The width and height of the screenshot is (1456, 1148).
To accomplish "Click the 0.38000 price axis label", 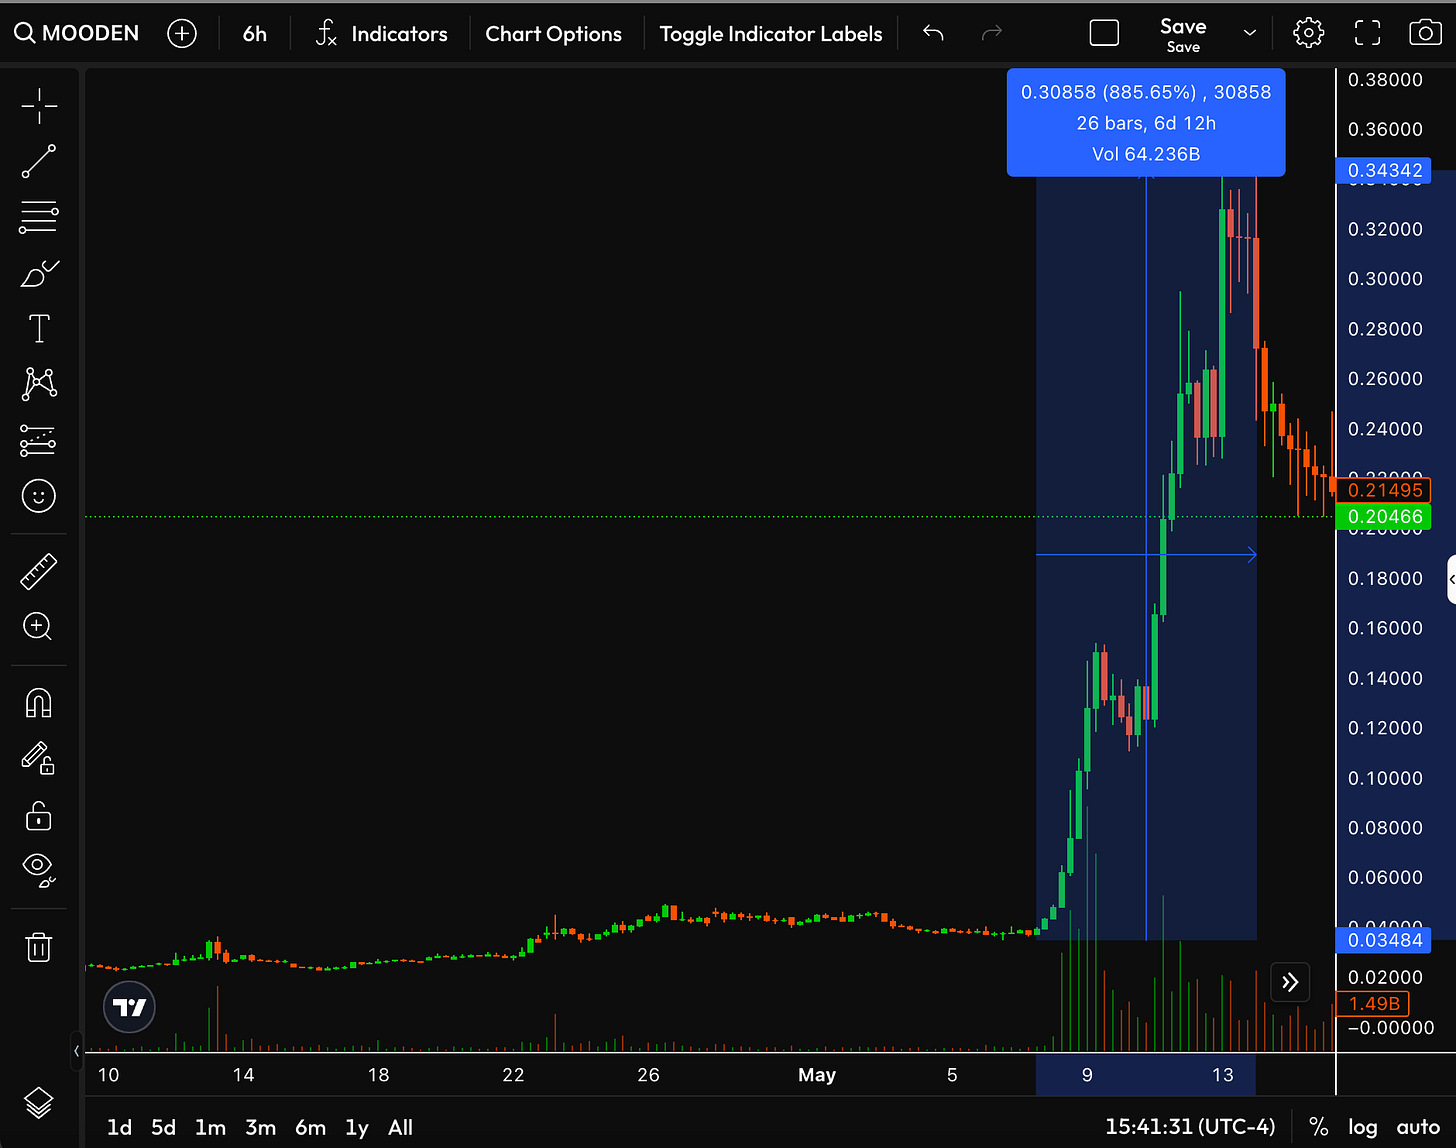I will [1385, 80].
